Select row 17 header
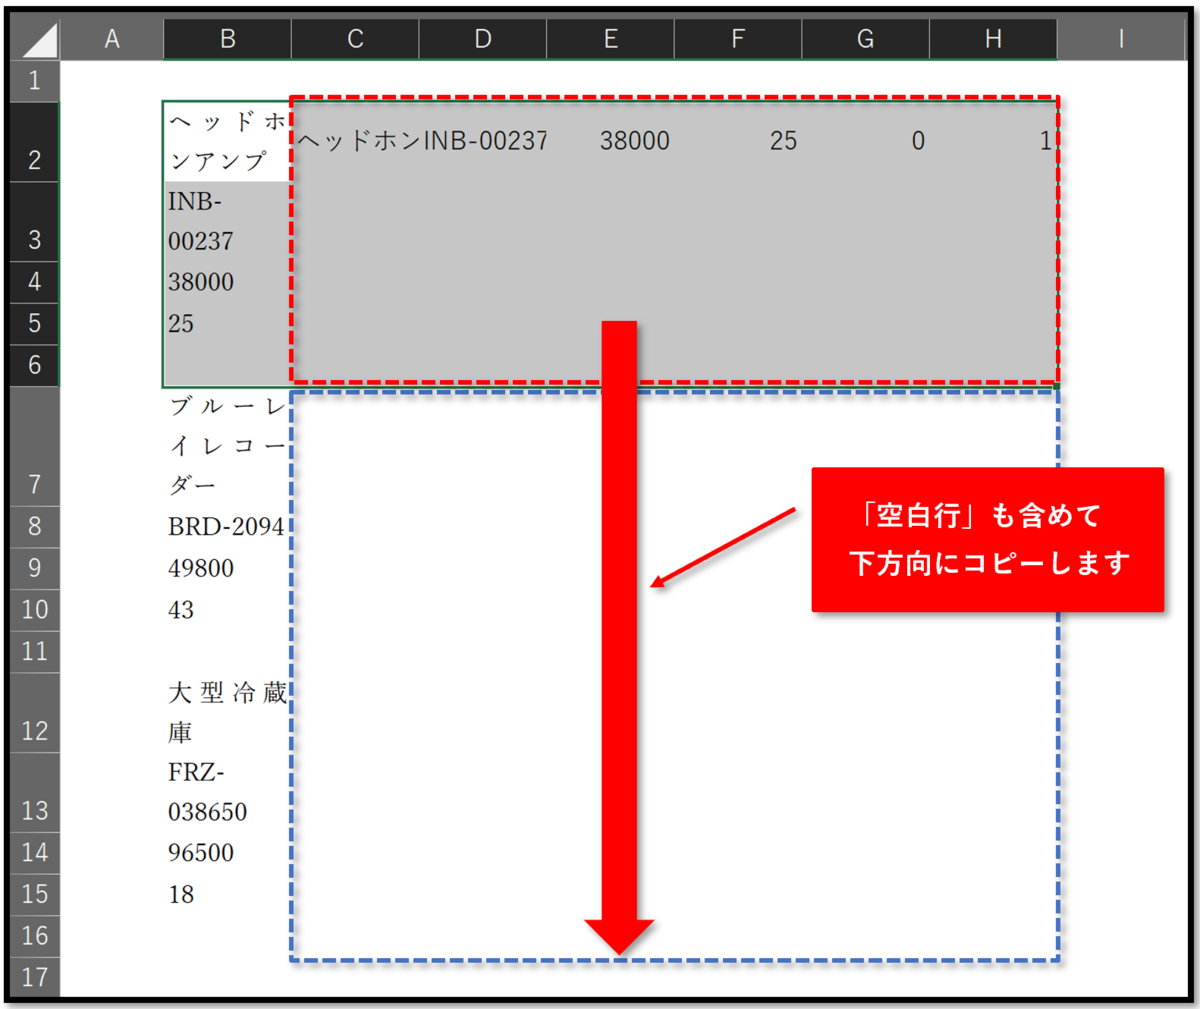Viewport: 1200px width, 1009px height. pos(34,976)
